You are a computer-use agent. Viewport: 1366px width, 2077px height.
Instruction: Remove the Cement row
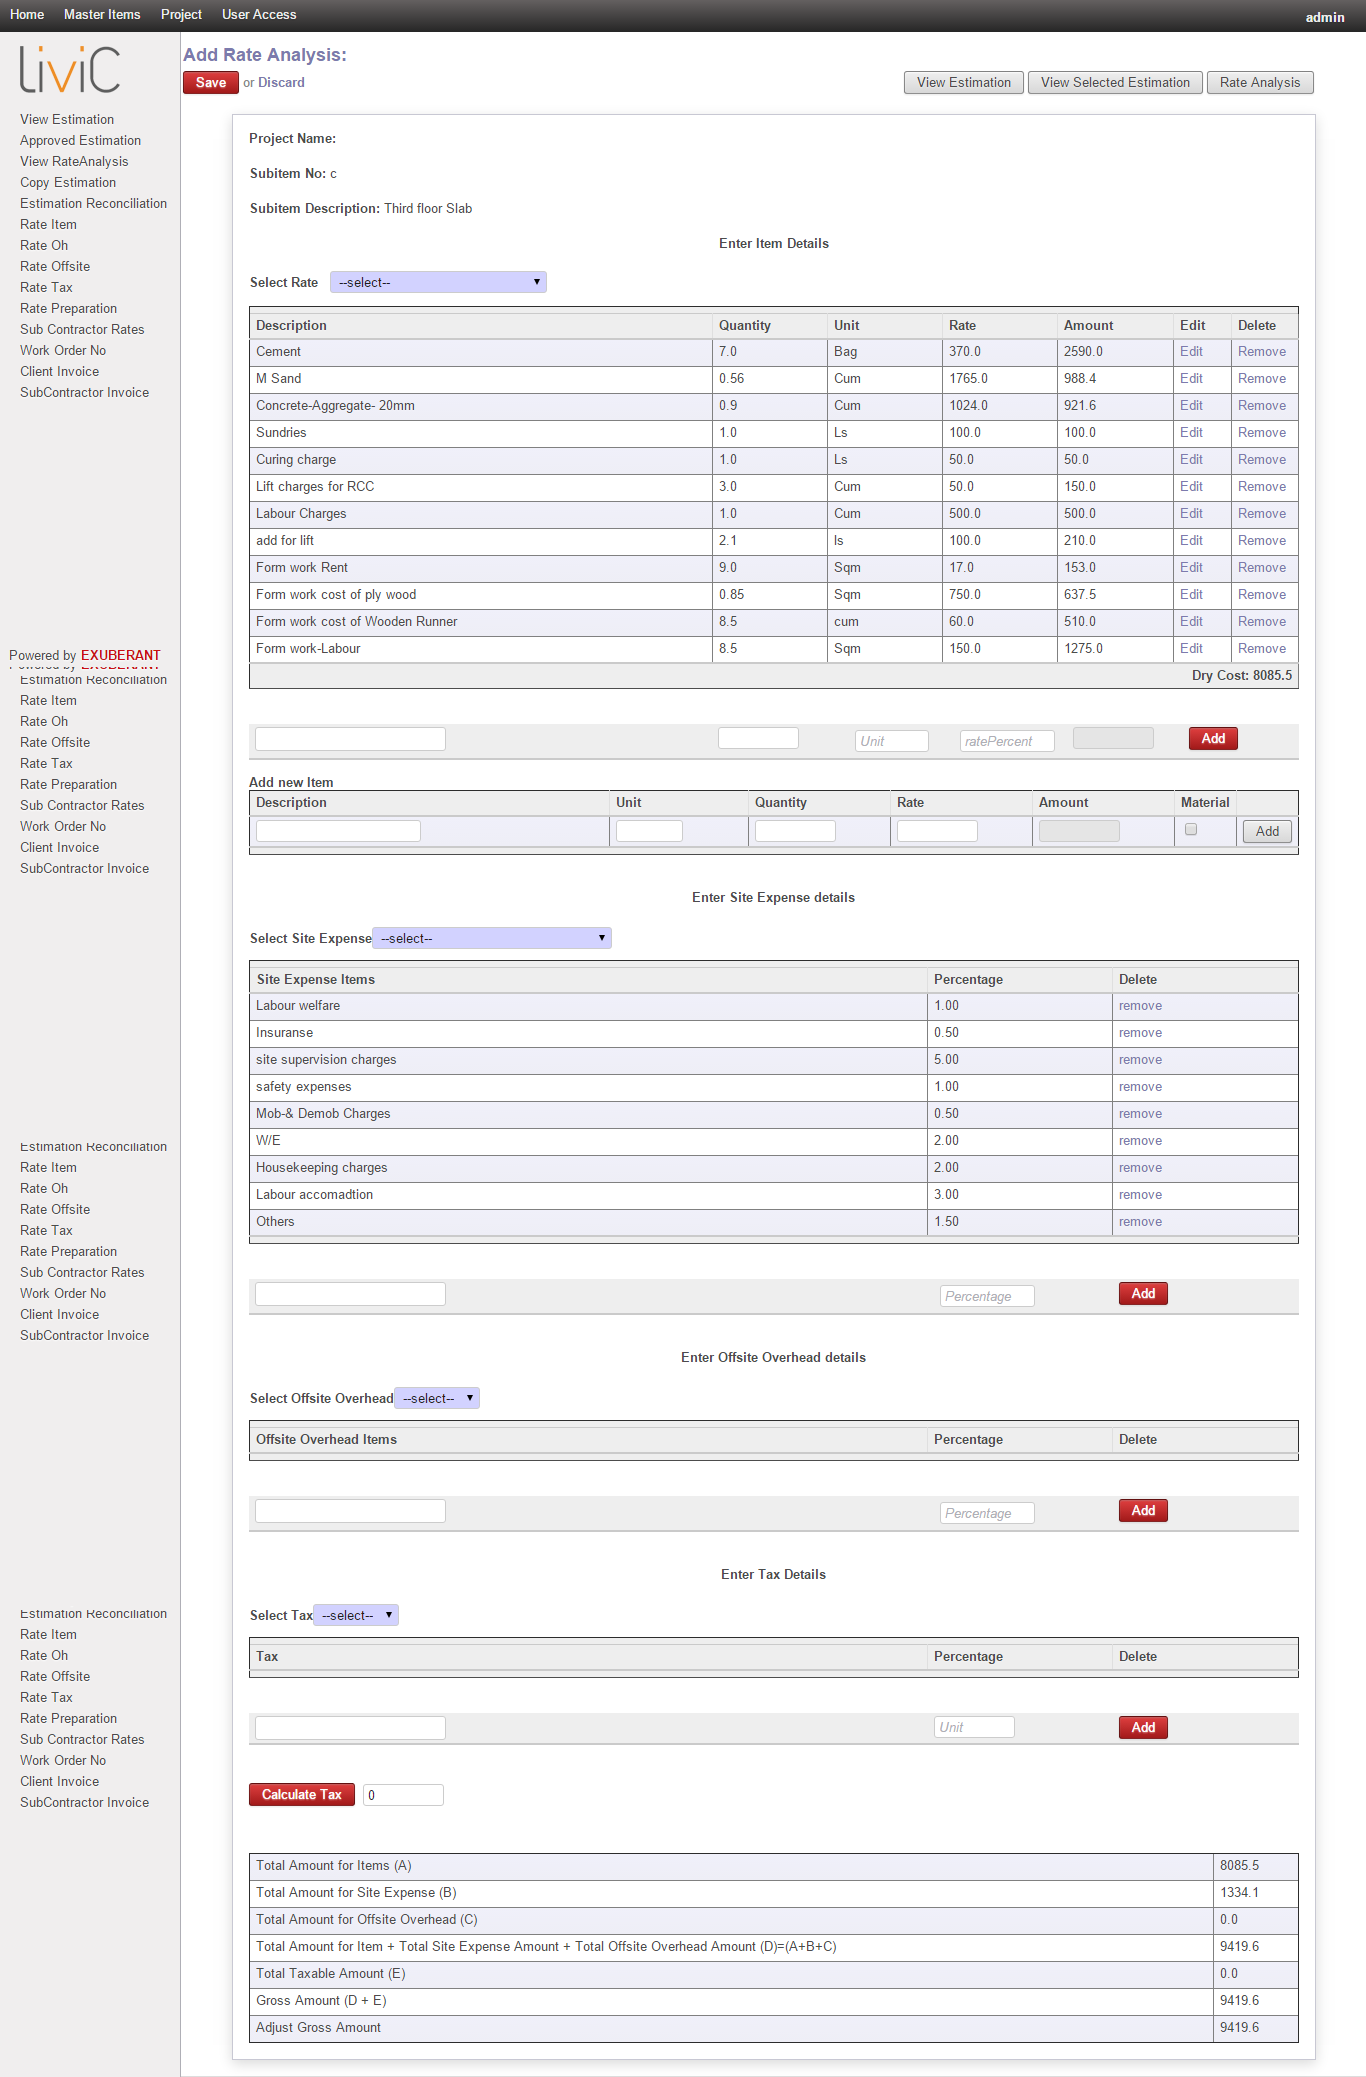point(1262,351)
